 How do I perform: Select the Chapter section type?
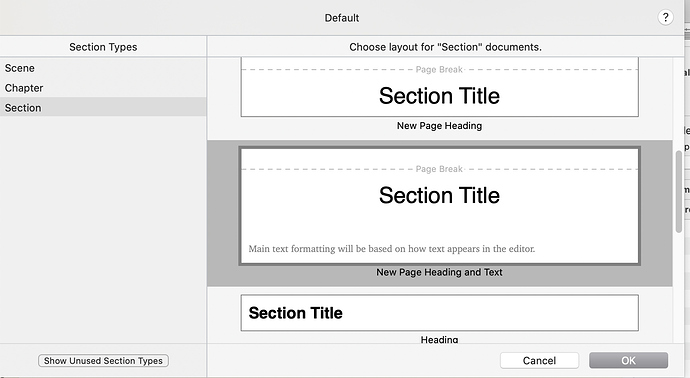click(103, 88)
